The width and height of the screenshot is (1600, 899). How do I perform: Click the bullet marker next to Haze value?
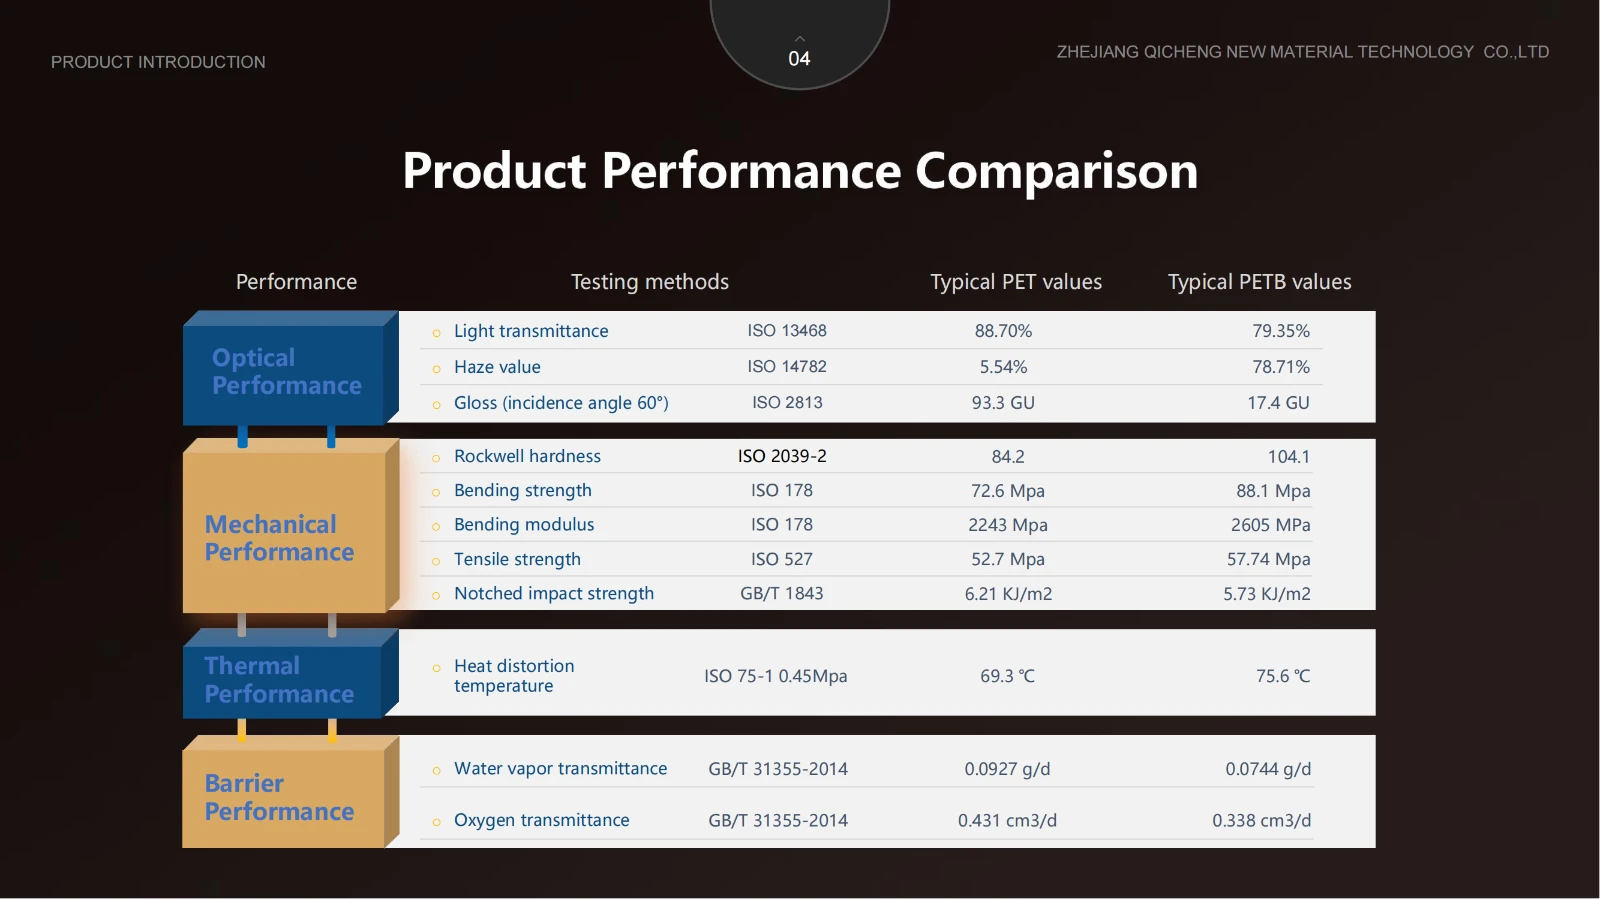click(x=436, y=369)
